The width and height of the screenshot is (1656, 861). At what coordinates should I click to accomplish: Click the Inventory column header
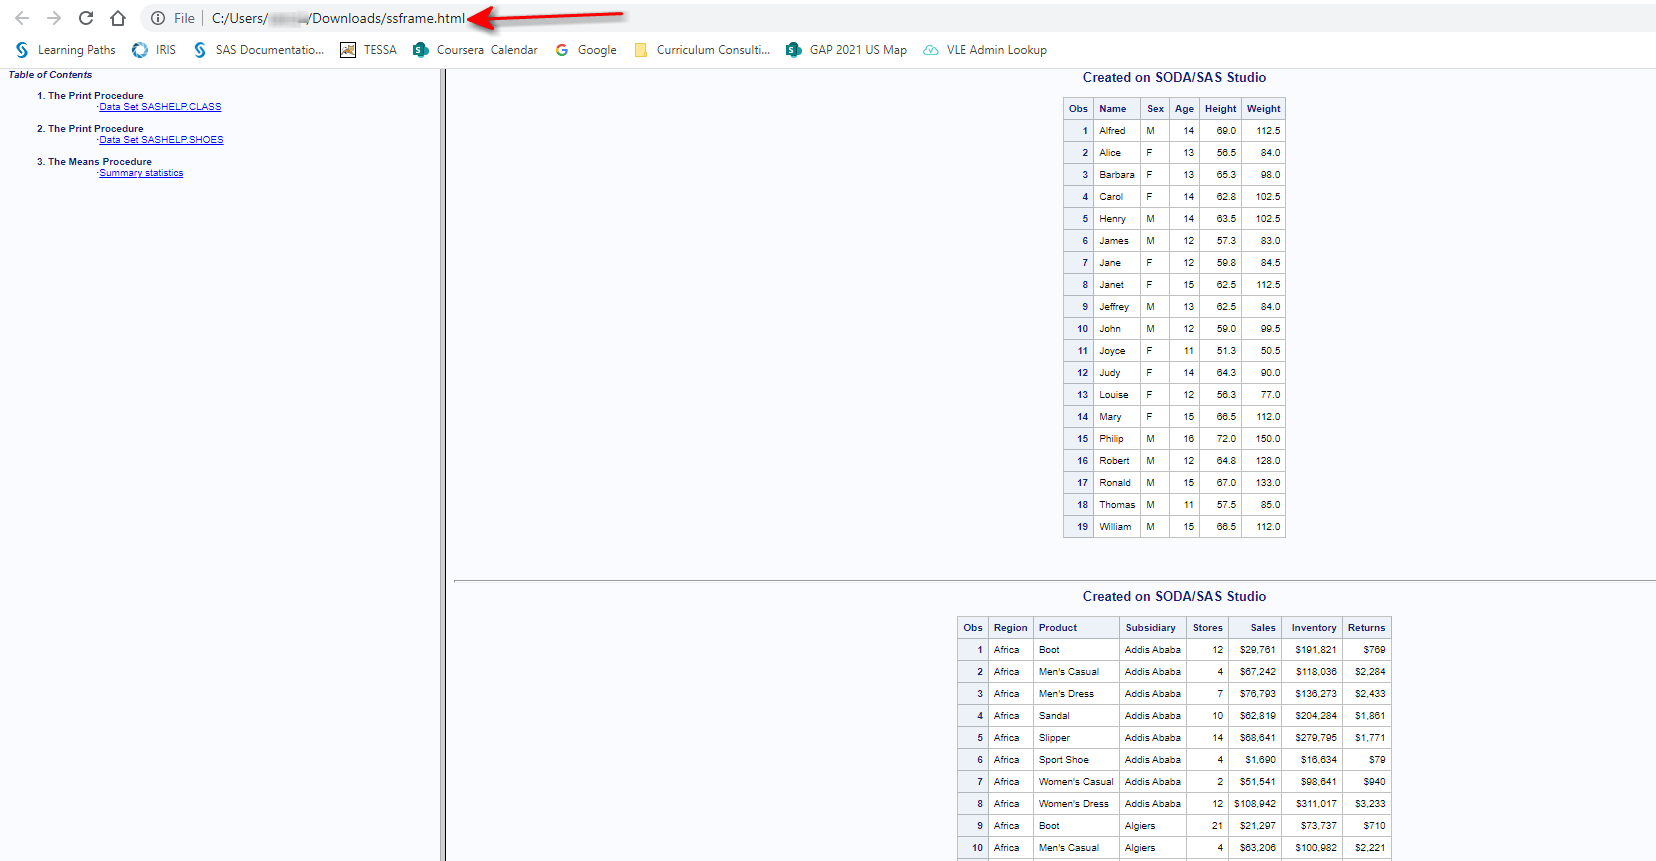pos(1313,628)
